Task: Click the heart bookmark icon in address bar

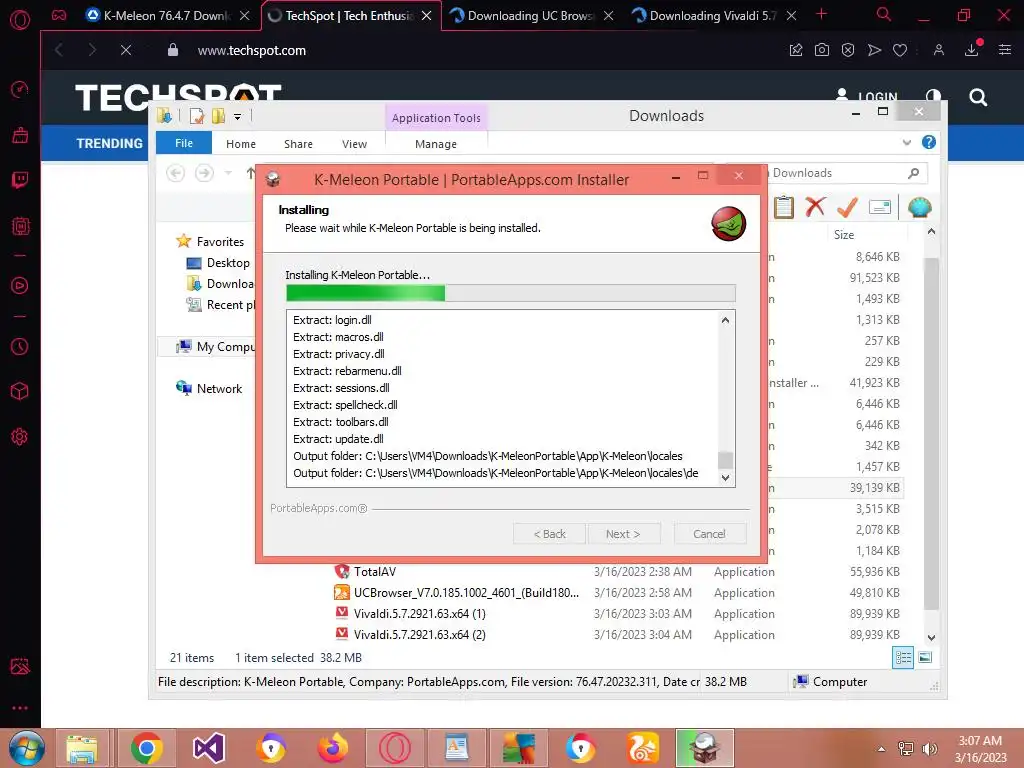Action: pyautogui.click(x=900, y=50)
